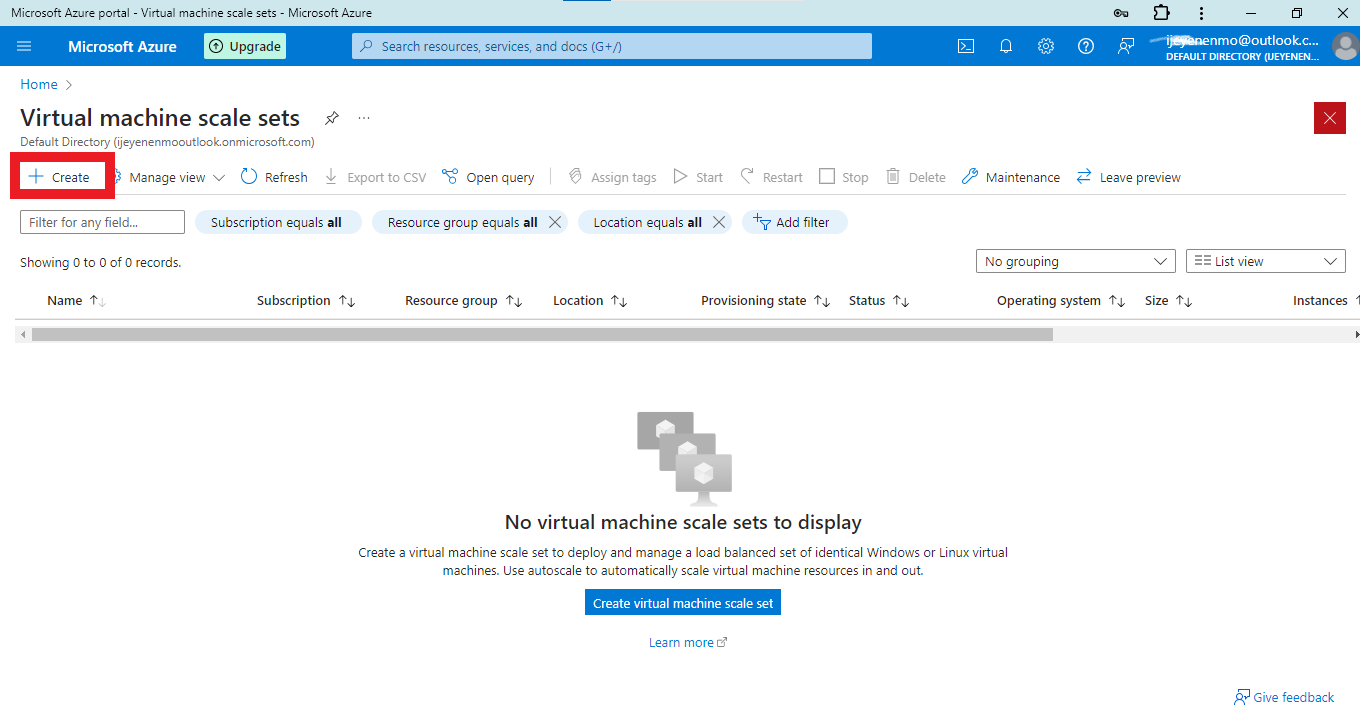This screenshot has height=725, width=1360.
Task: Open the notifications bell
Action: pyautogui.click(x=1006, y=46)
